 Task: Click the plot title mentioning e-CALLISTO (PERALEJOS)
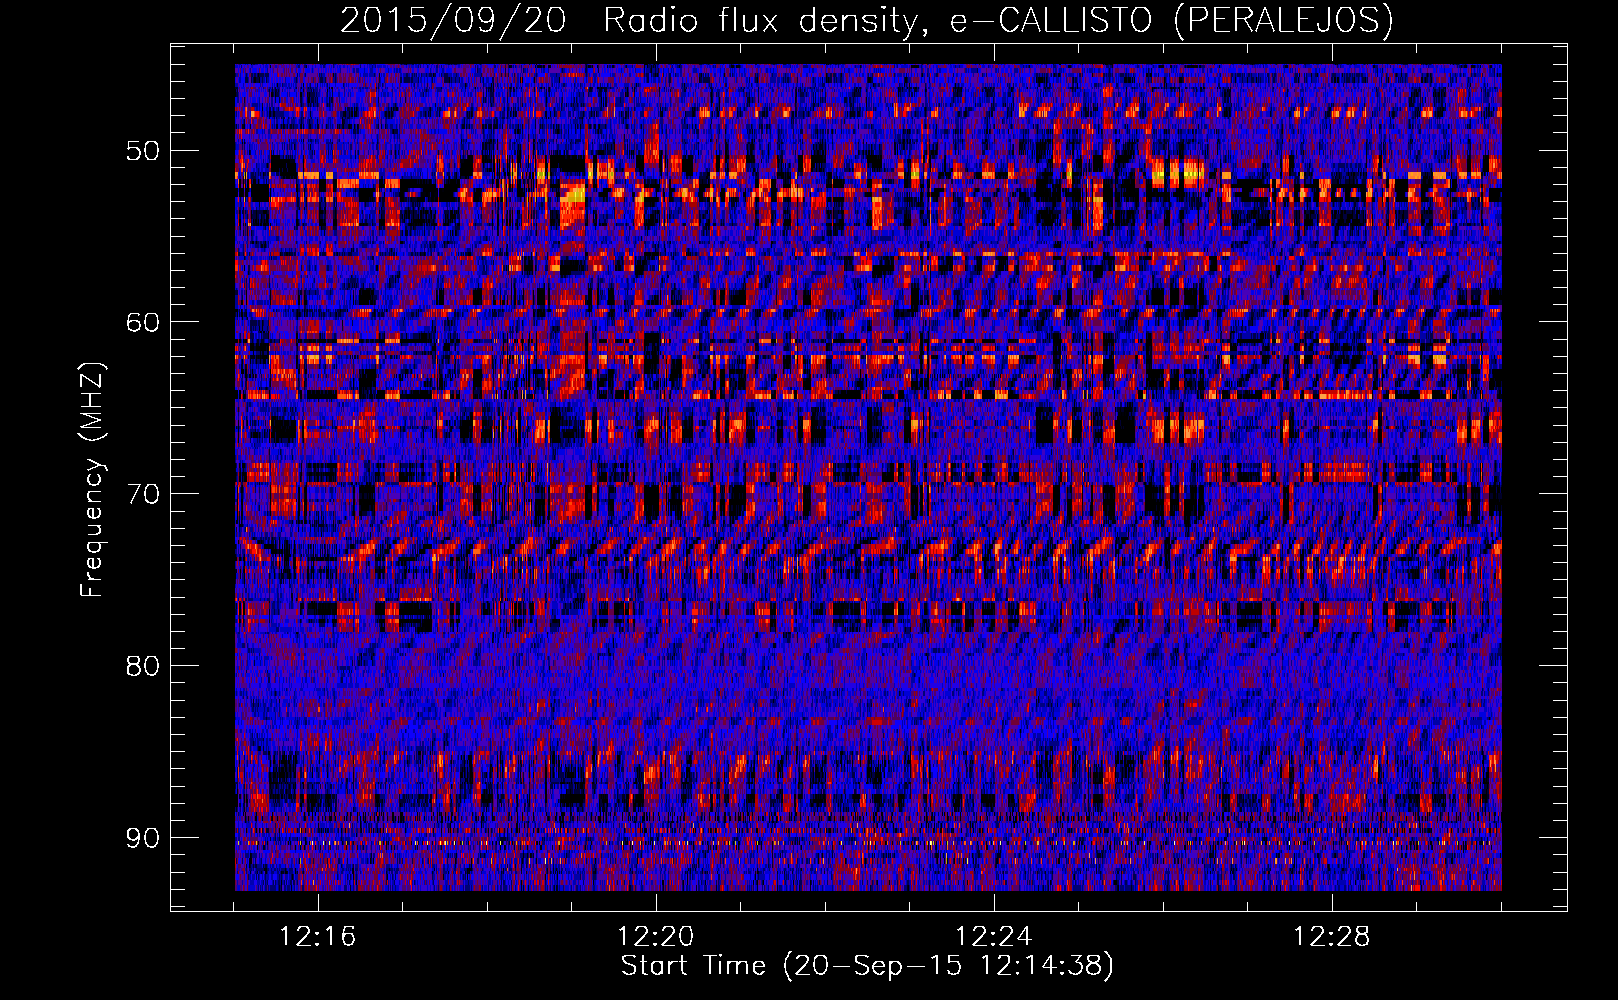tap(867, 20)
